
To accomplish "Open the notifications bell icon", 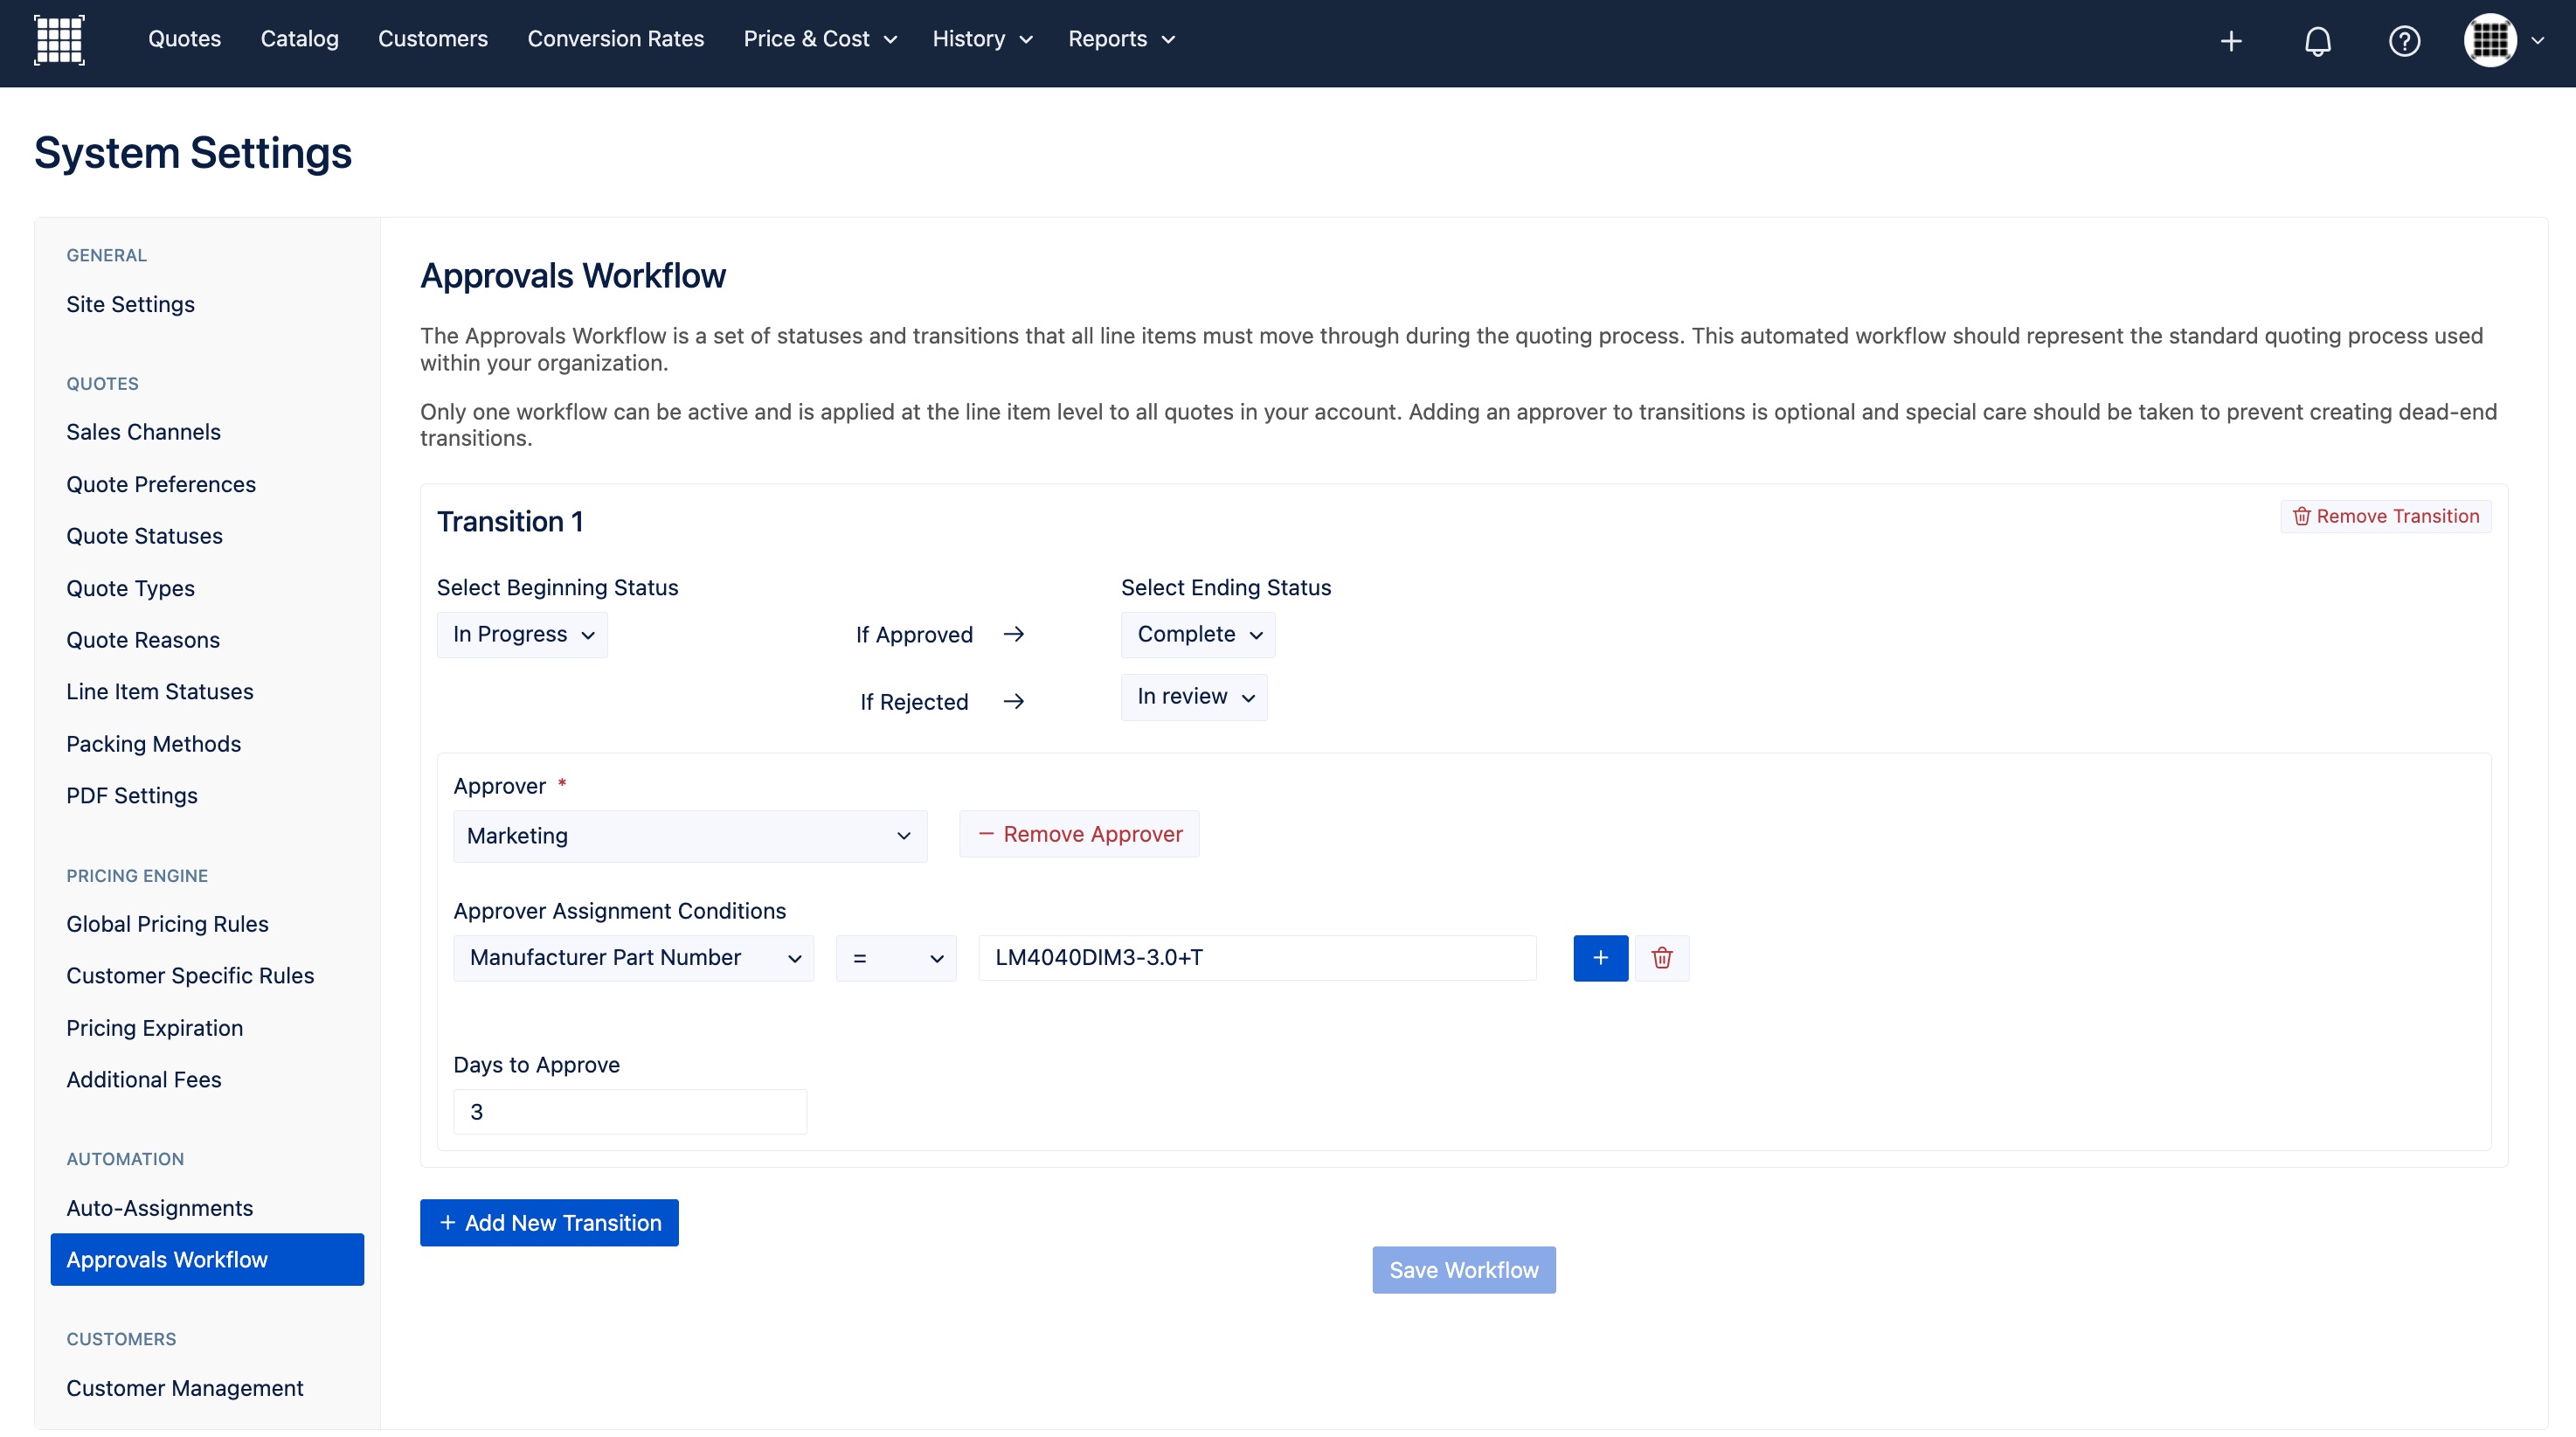I will pos(2318,41).
